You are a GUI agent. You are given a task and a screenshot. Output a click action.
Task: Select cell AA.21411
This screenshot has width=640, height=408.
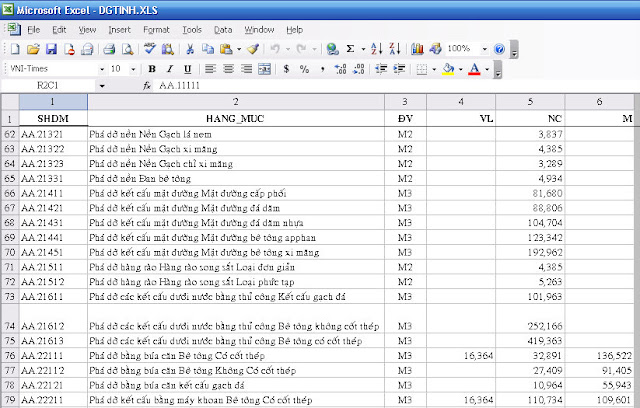pyautogui.click(x=53, y=193)
